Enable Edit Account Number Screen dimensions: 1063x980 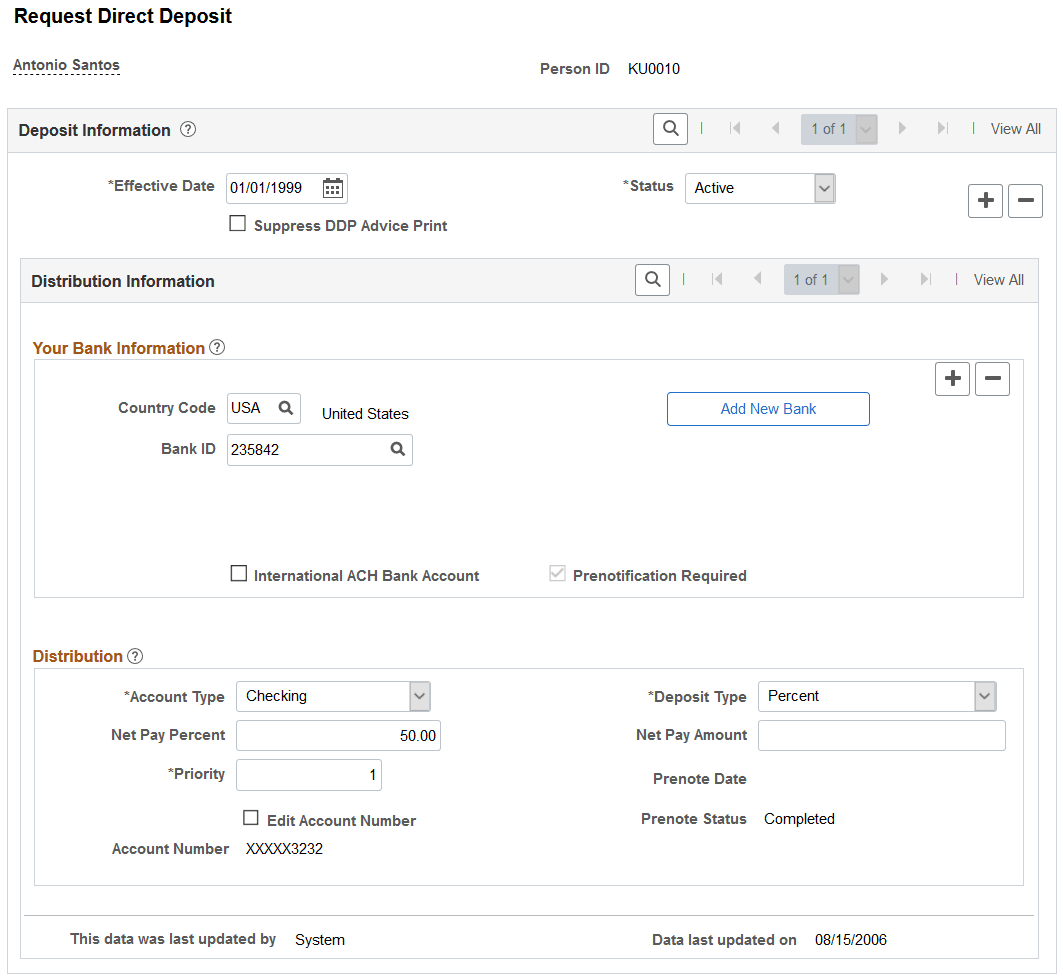pyautogui.click(x=251, y=818)
